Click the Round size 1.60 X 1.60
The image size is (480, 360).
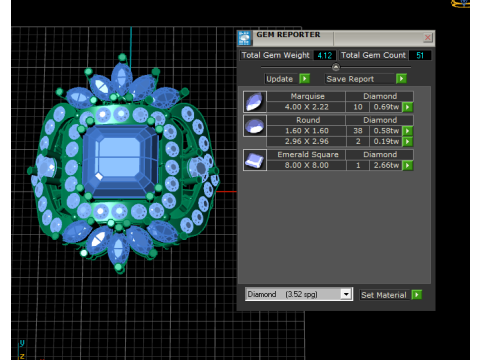click(x=306, y=131)
